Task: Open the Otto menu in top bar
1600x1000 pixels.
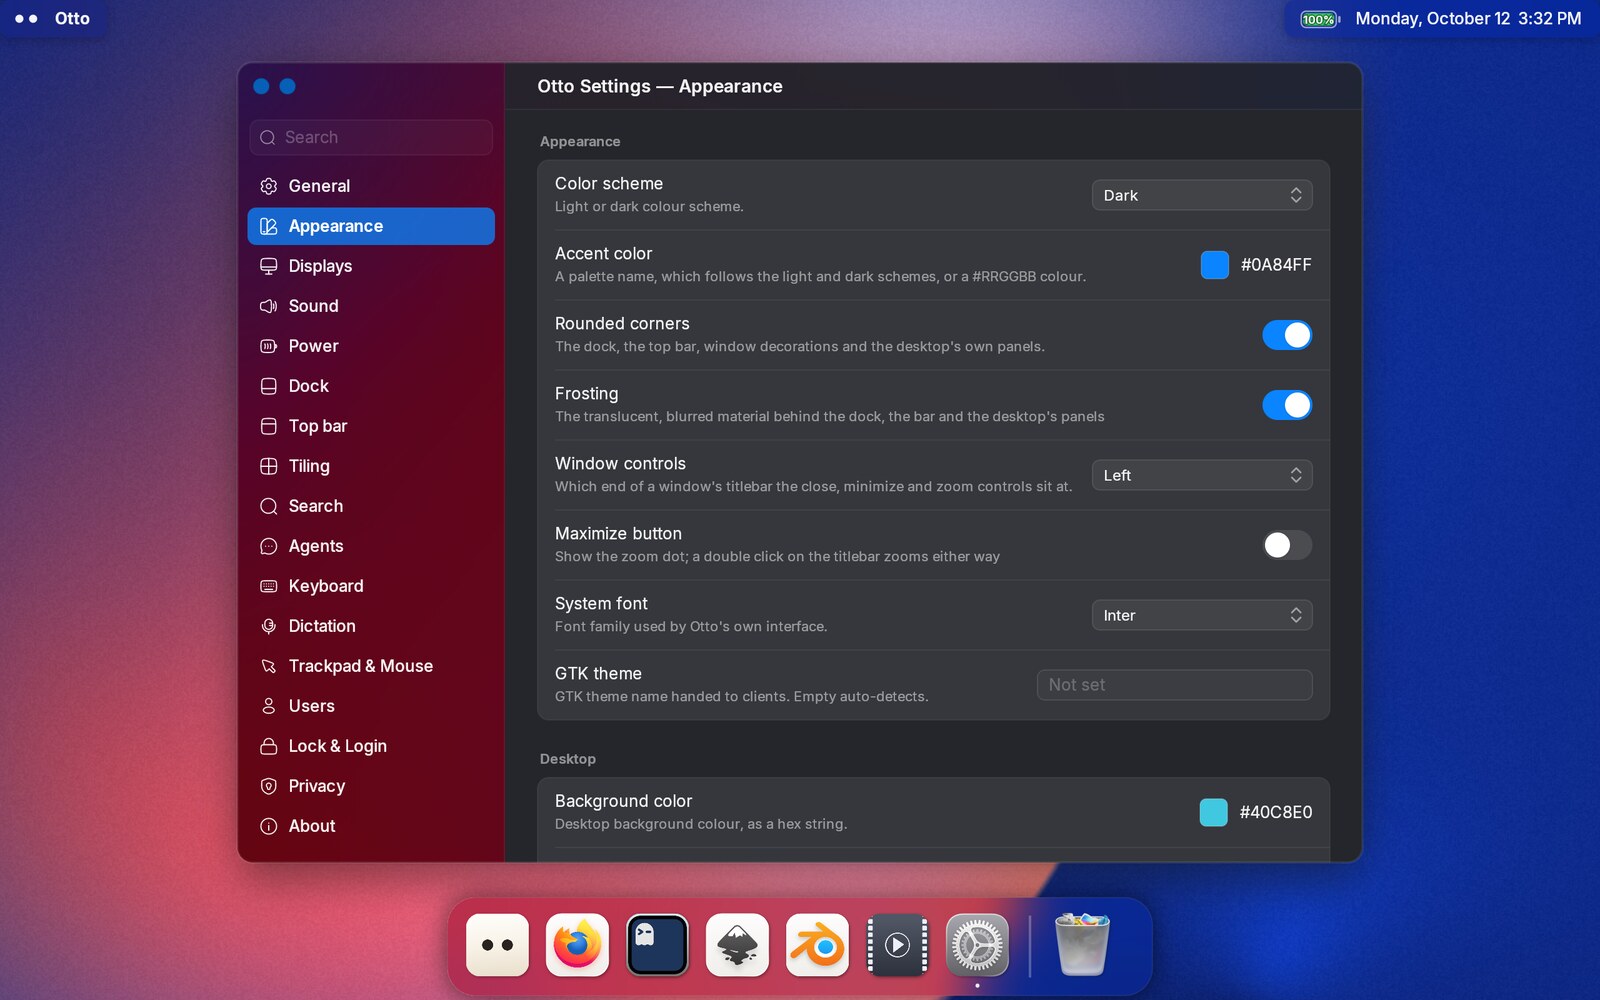Action: pyautogui.click(x=72, y=18)
